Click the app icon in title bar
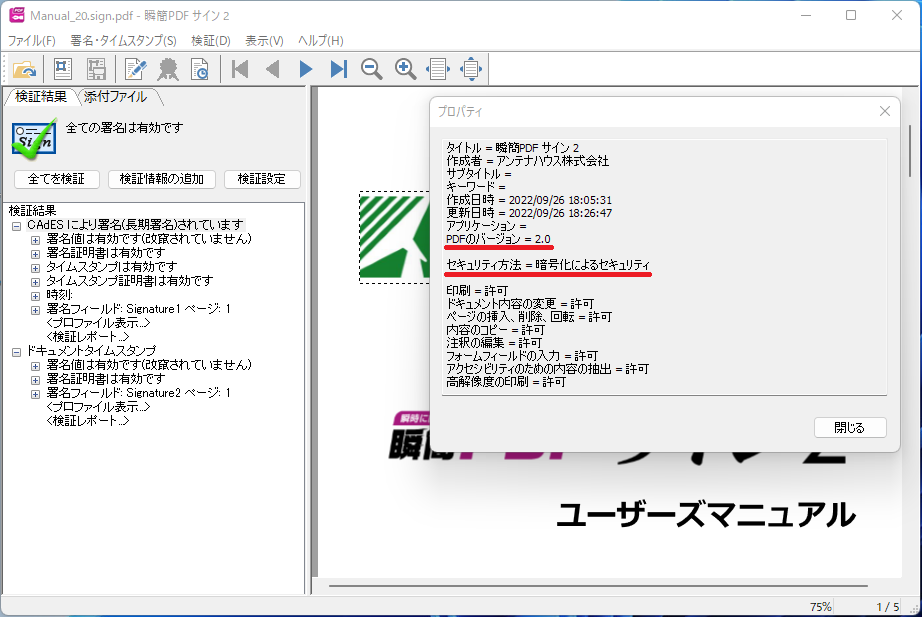This screenshot has height=617, width=922. 16,15
